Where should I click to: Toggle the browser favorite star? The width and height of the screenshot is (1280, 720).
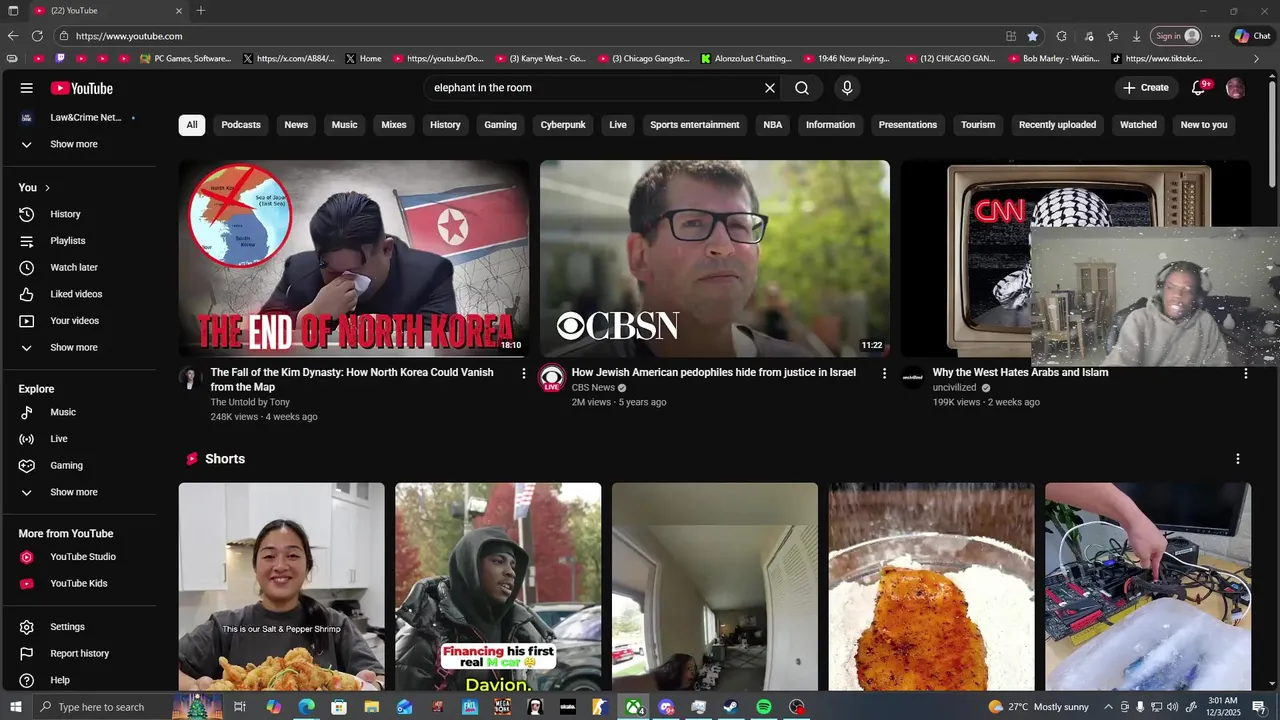click(1033, 36)
